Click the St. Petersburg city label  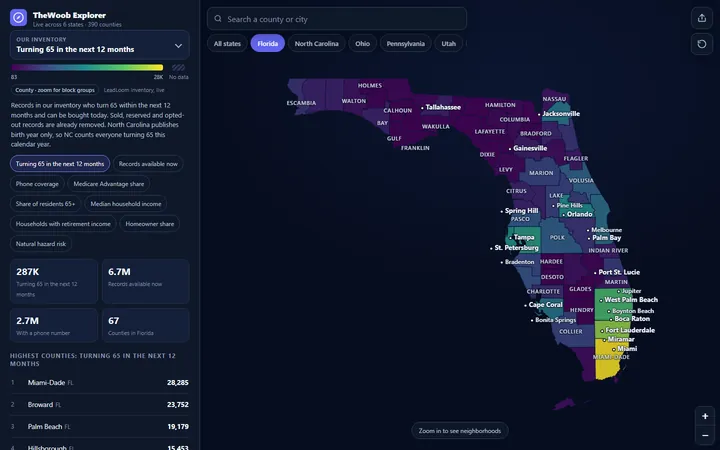coord(517,248)
